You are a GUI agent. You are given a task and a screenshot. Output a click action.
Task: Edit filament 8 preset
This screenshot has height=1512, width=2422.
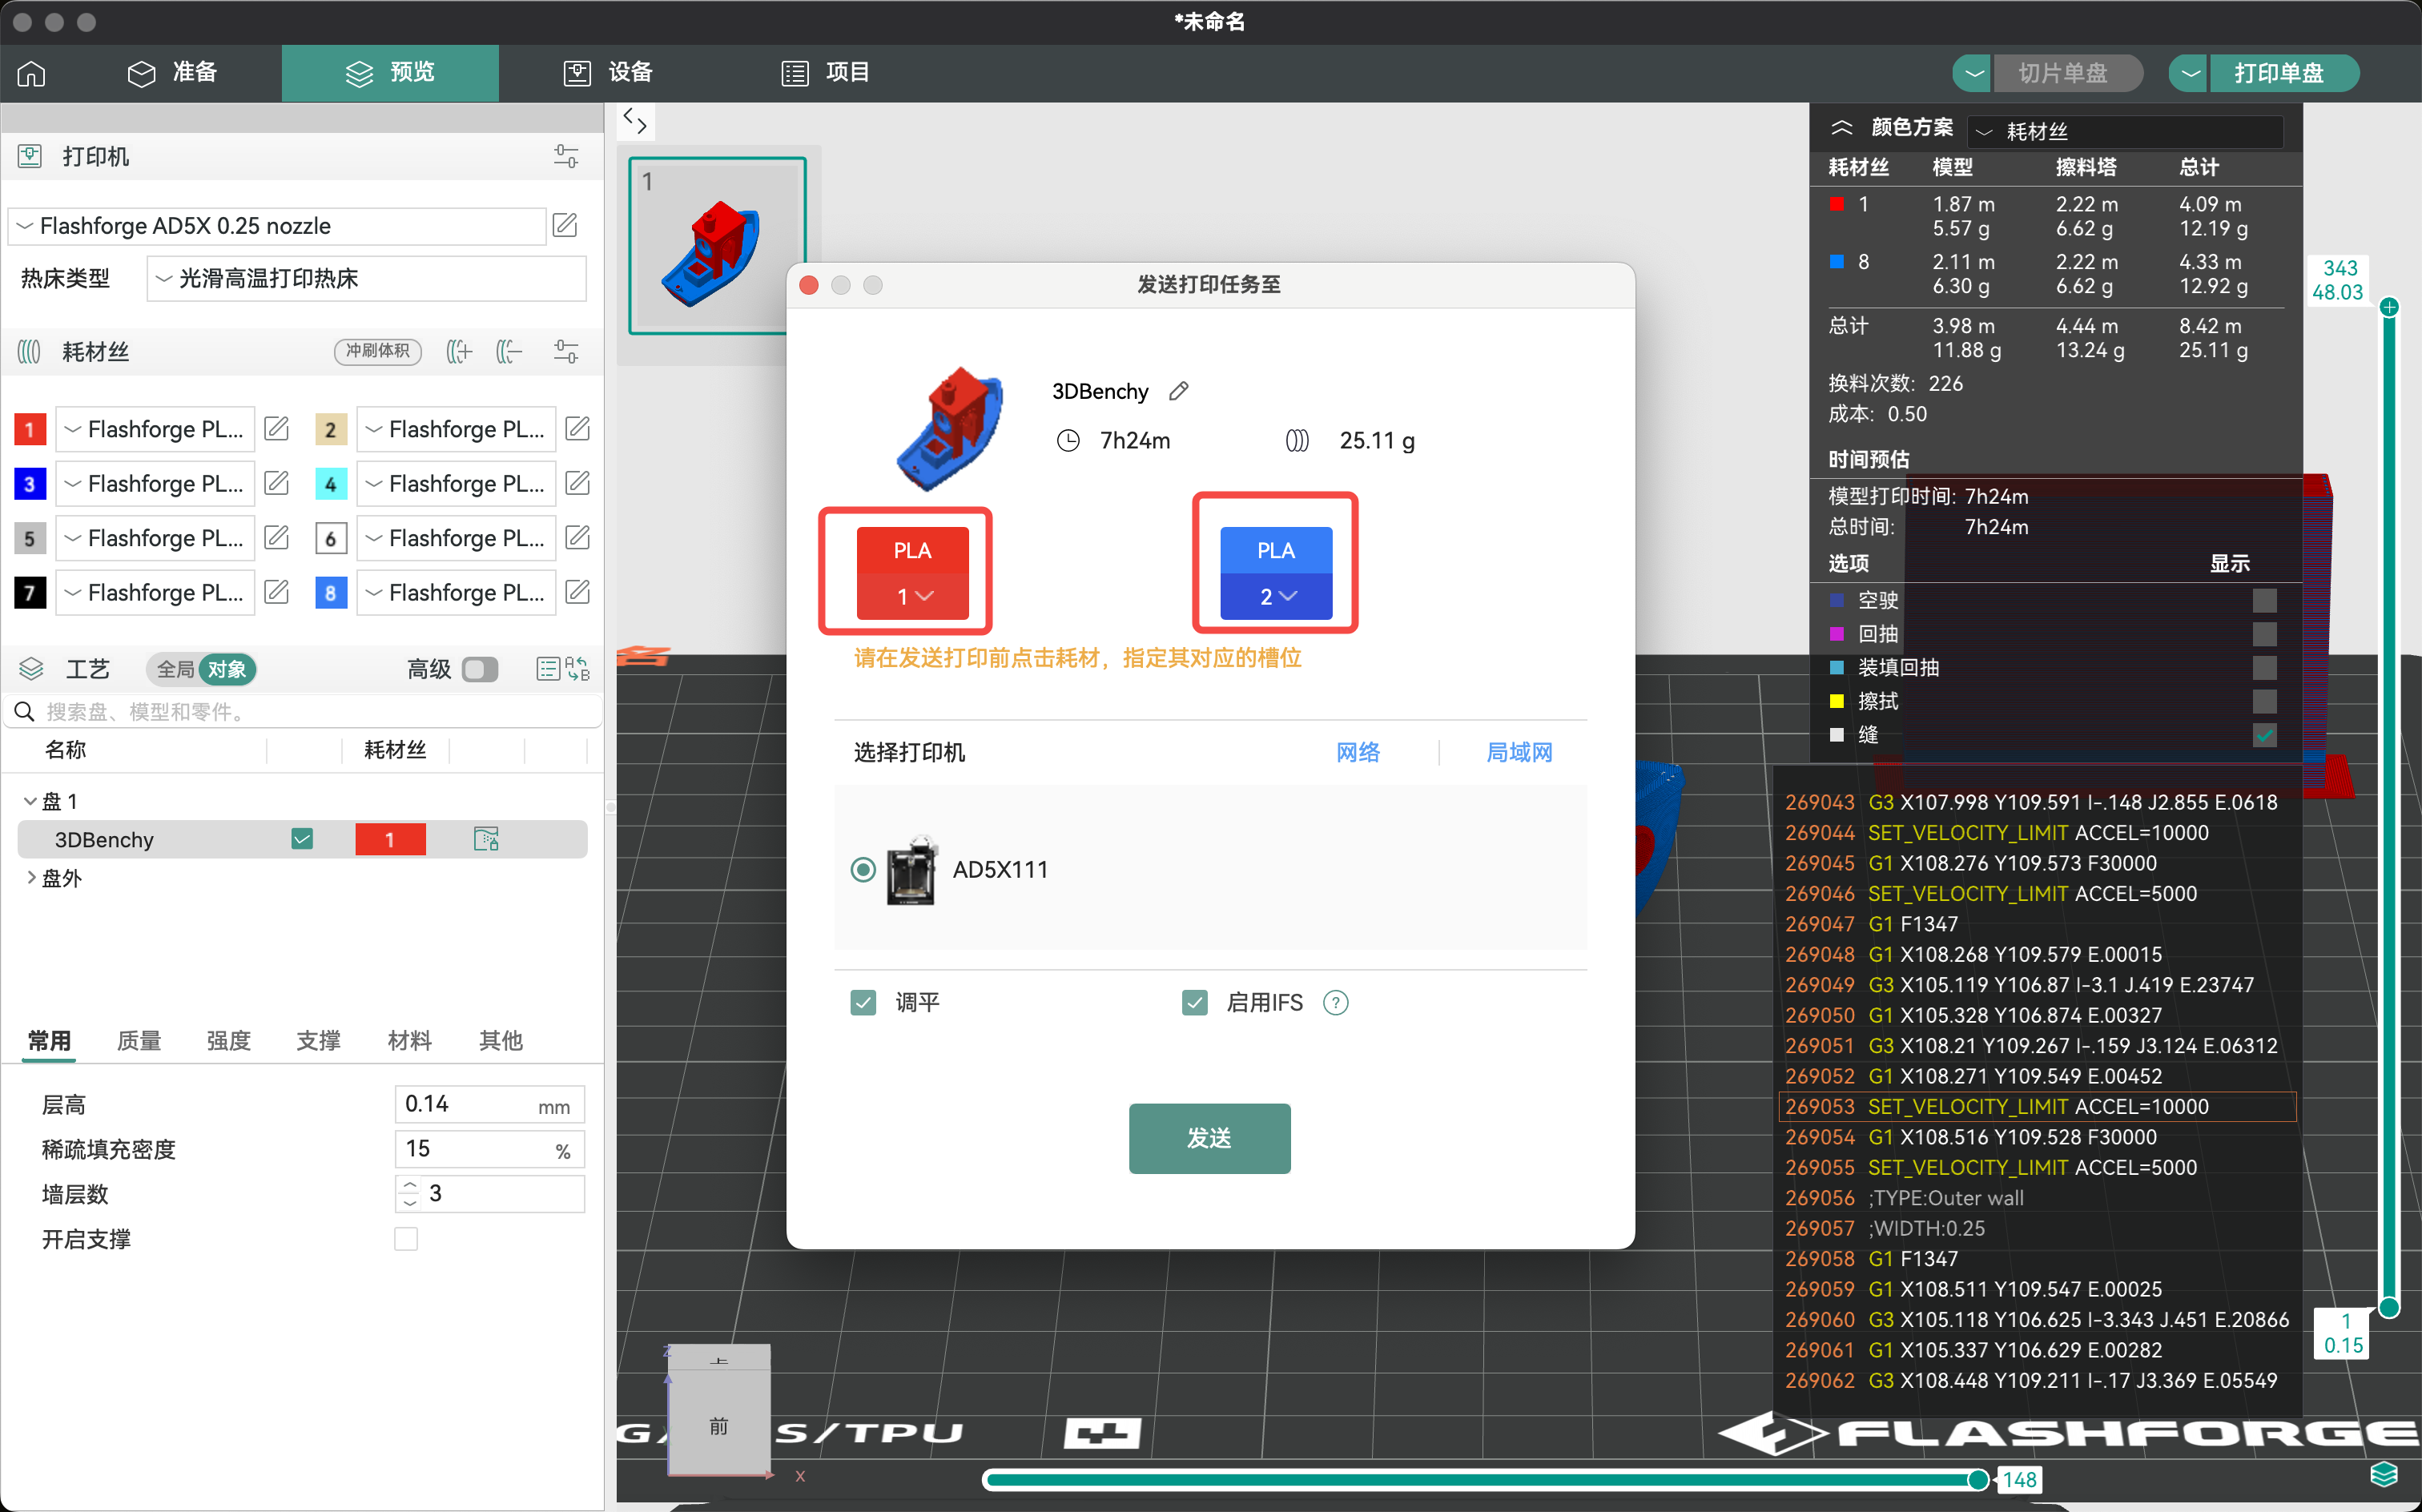coord(578,592)
